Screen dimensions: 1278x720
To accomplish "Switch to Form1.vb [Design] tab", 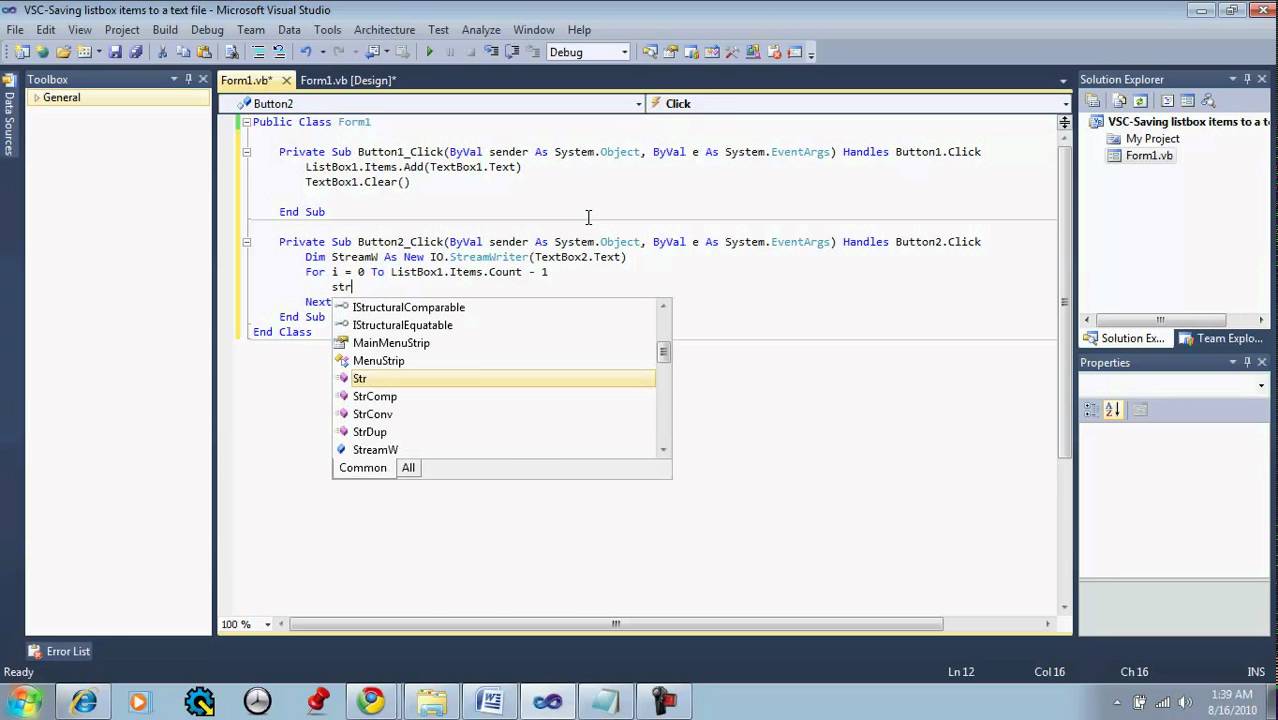I will (x=348, y=81).
